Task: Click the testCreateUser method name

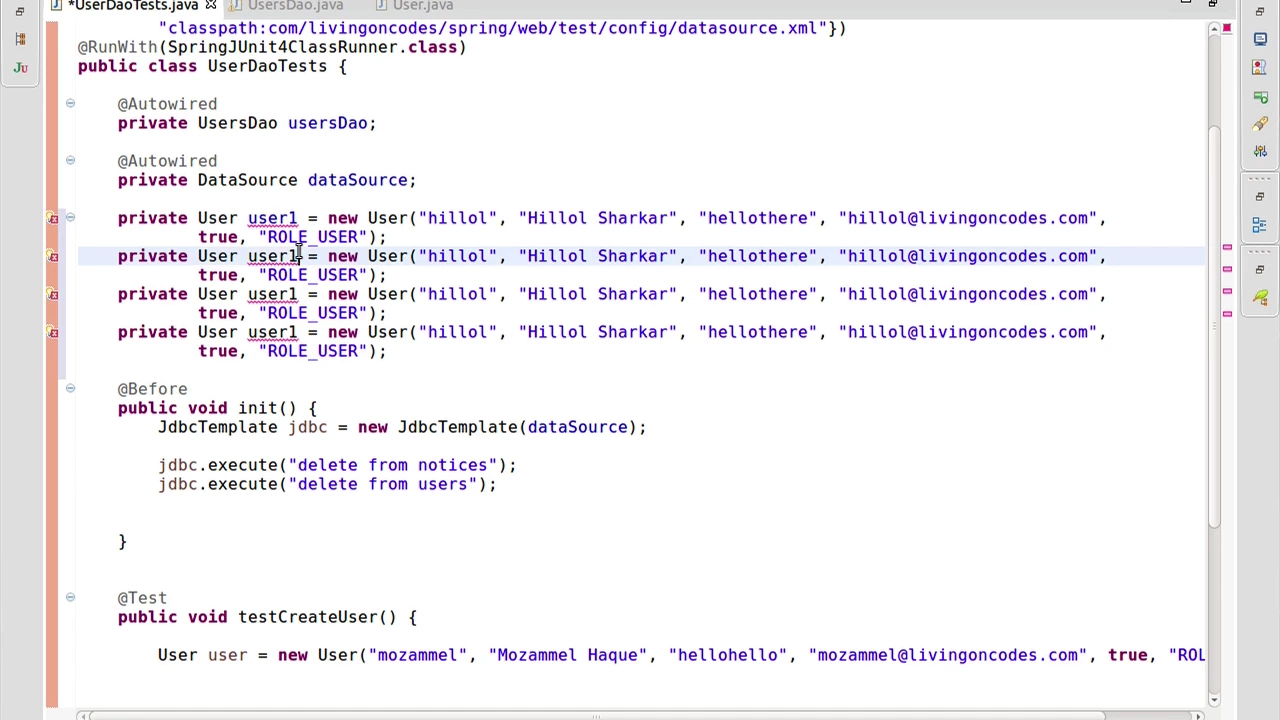Action: tap(307, 617)
